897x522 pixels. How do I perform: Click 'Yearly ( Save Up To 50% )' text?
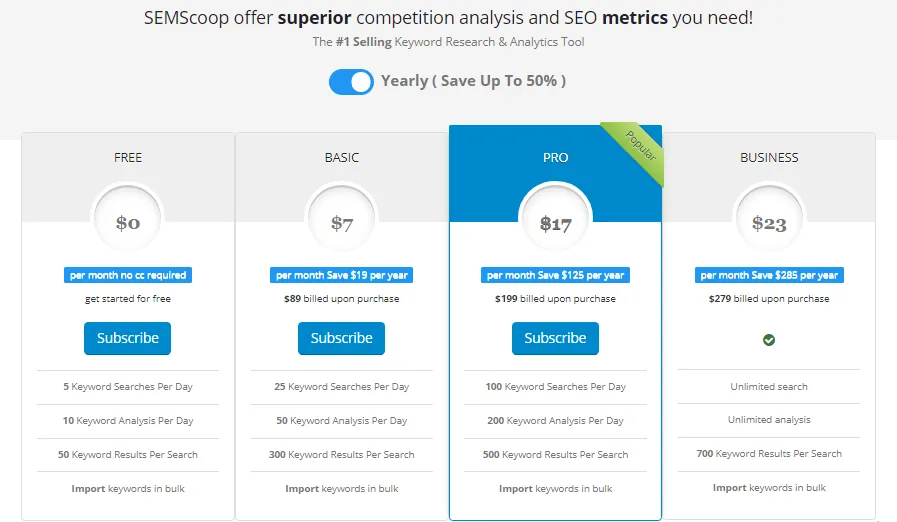point(473,81)
